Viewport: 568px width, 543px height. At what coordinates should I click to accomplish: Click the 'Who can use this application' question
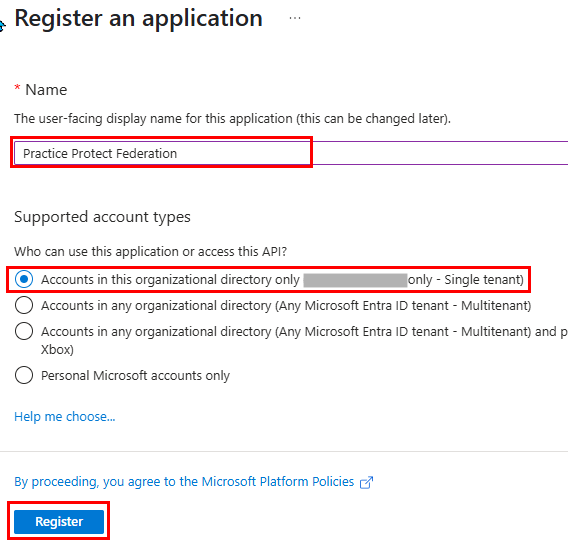coord(150,251)
